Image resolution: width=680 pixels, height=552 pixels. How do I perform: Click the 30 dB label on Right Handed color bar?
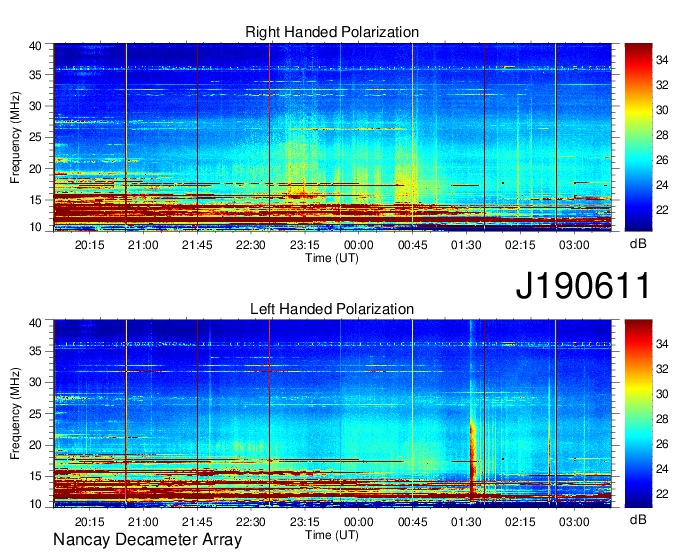point(662,110)
